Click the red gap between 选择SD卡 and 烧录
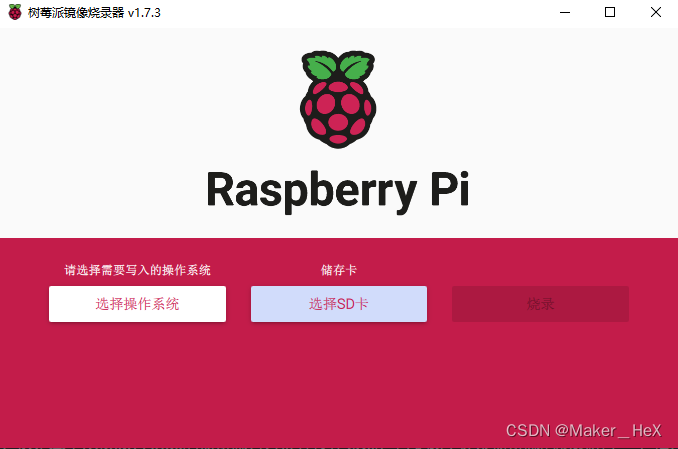 pyautogui.click(x=439, y=304)
